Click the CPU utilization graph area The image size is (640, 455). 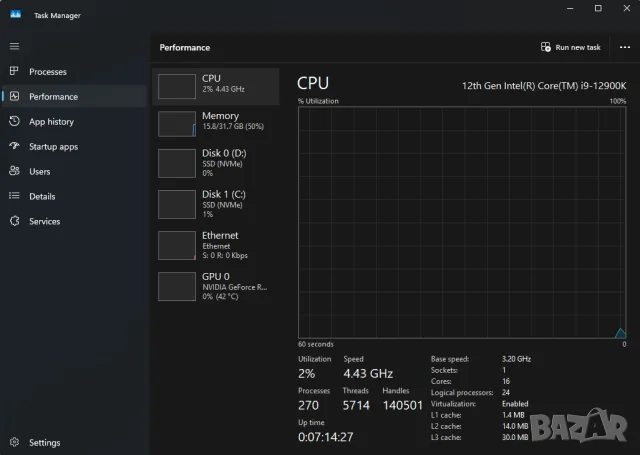coord(462,222)
